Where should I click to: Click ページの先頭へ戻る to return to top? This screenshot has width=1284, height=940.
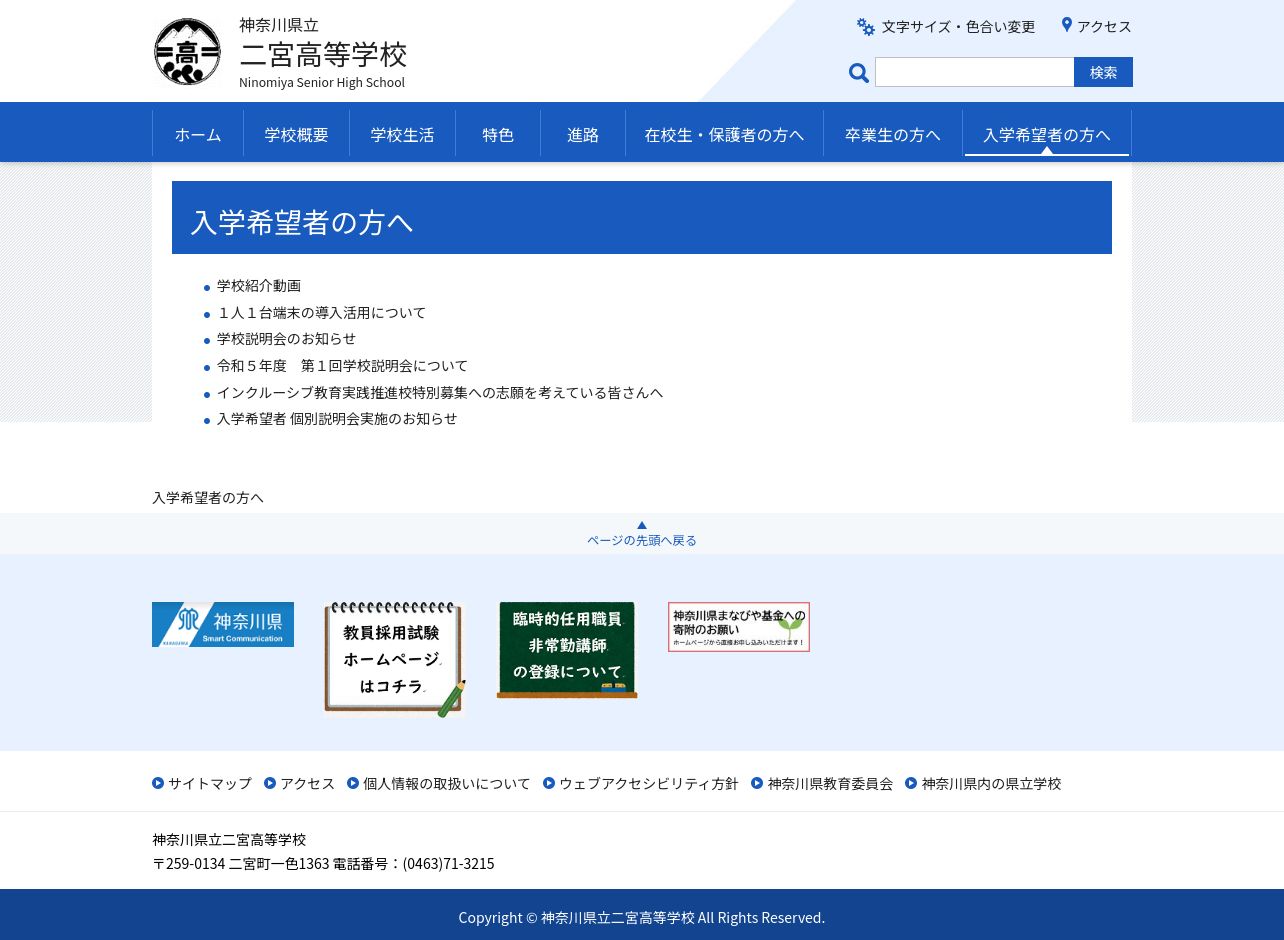pos(642,540)
